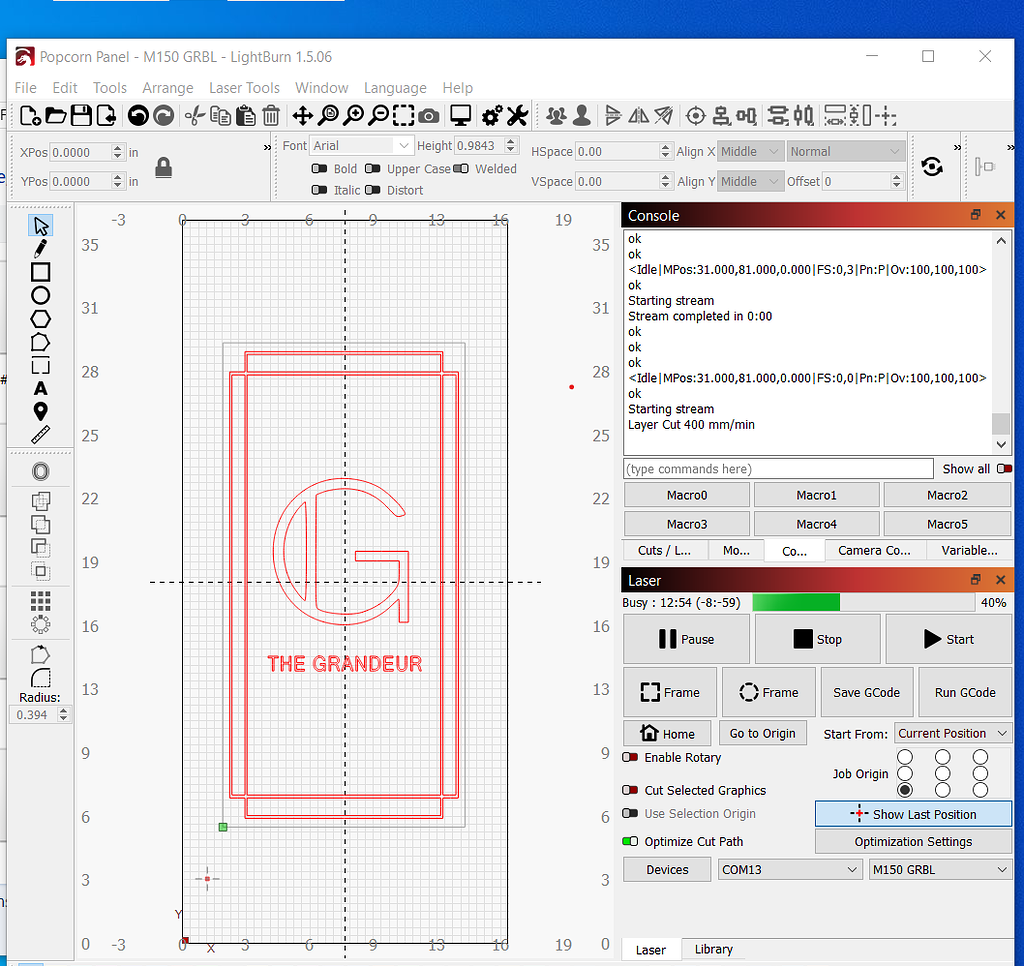
Task: Click the Optimization Settings button
Action: click(913, 842)
